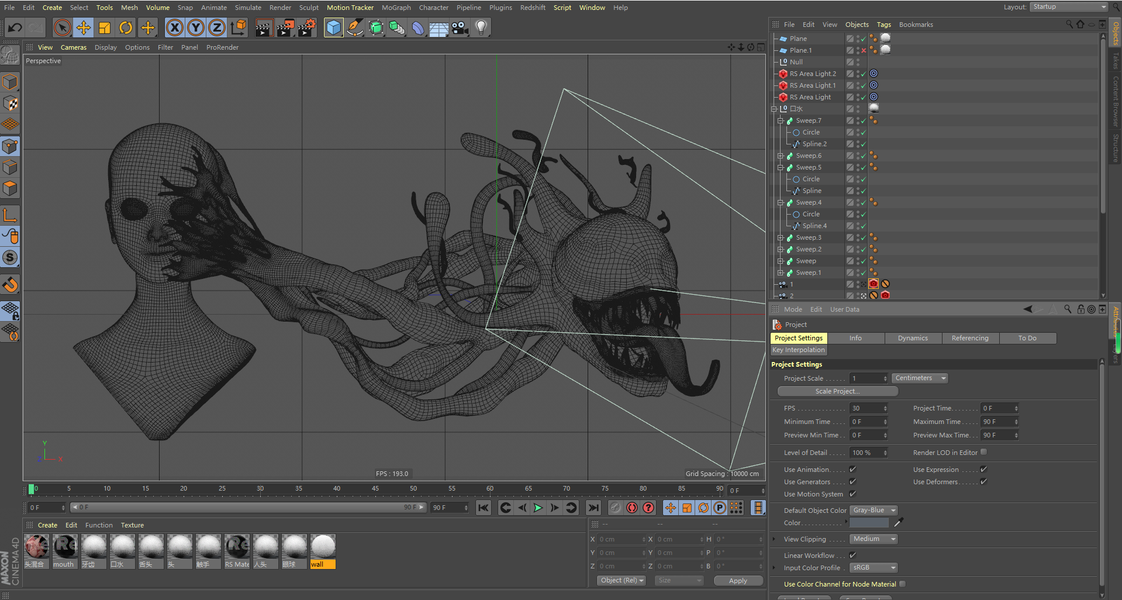Open the MoGraph menu
This screenshot has width=1122, height=600.
tap(396, 7)
